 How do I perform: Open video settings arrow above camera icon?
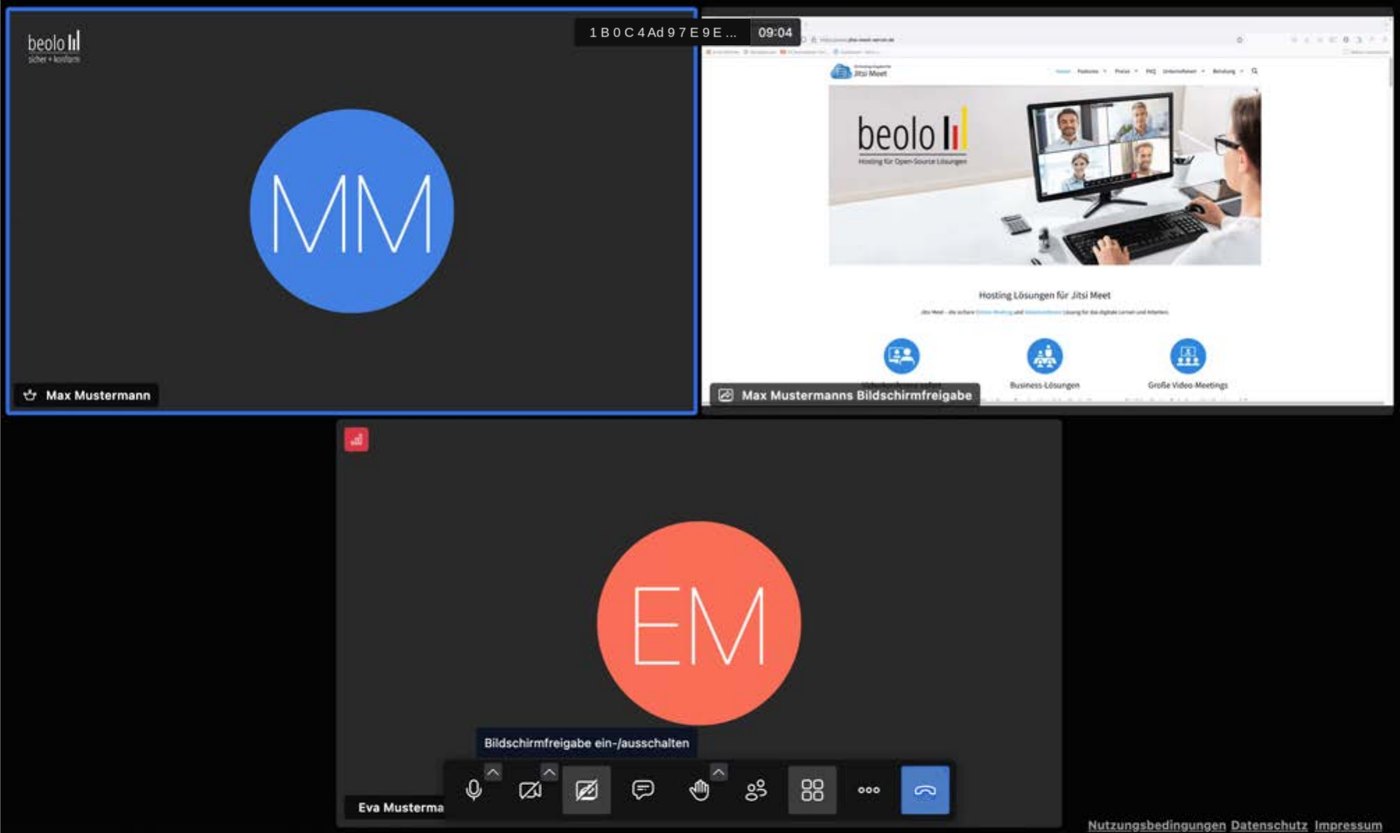549,772
